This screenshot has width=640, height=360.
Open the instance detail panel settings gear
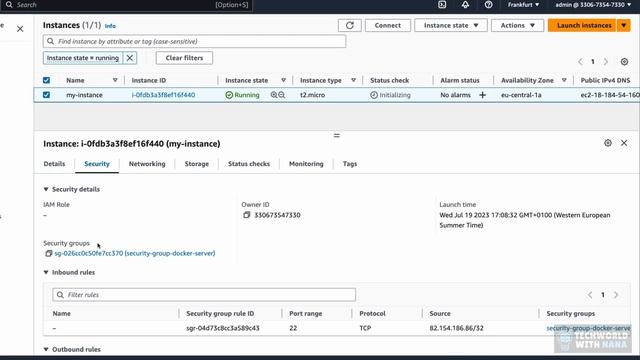tap(608, 143)
